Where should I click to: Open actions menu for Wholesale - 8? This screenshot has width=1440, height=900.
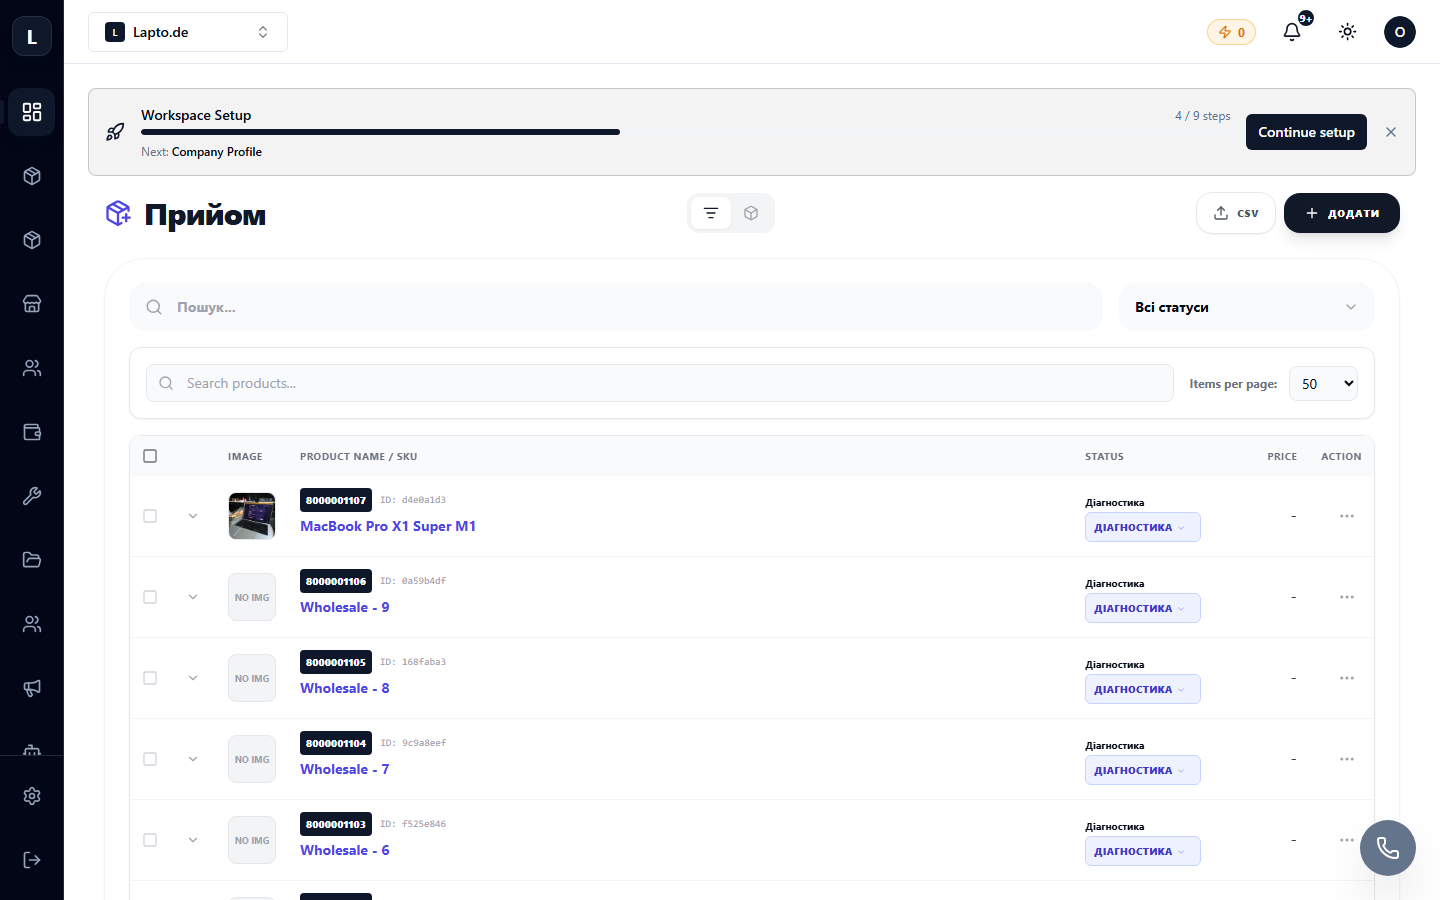pos(1347,678)
